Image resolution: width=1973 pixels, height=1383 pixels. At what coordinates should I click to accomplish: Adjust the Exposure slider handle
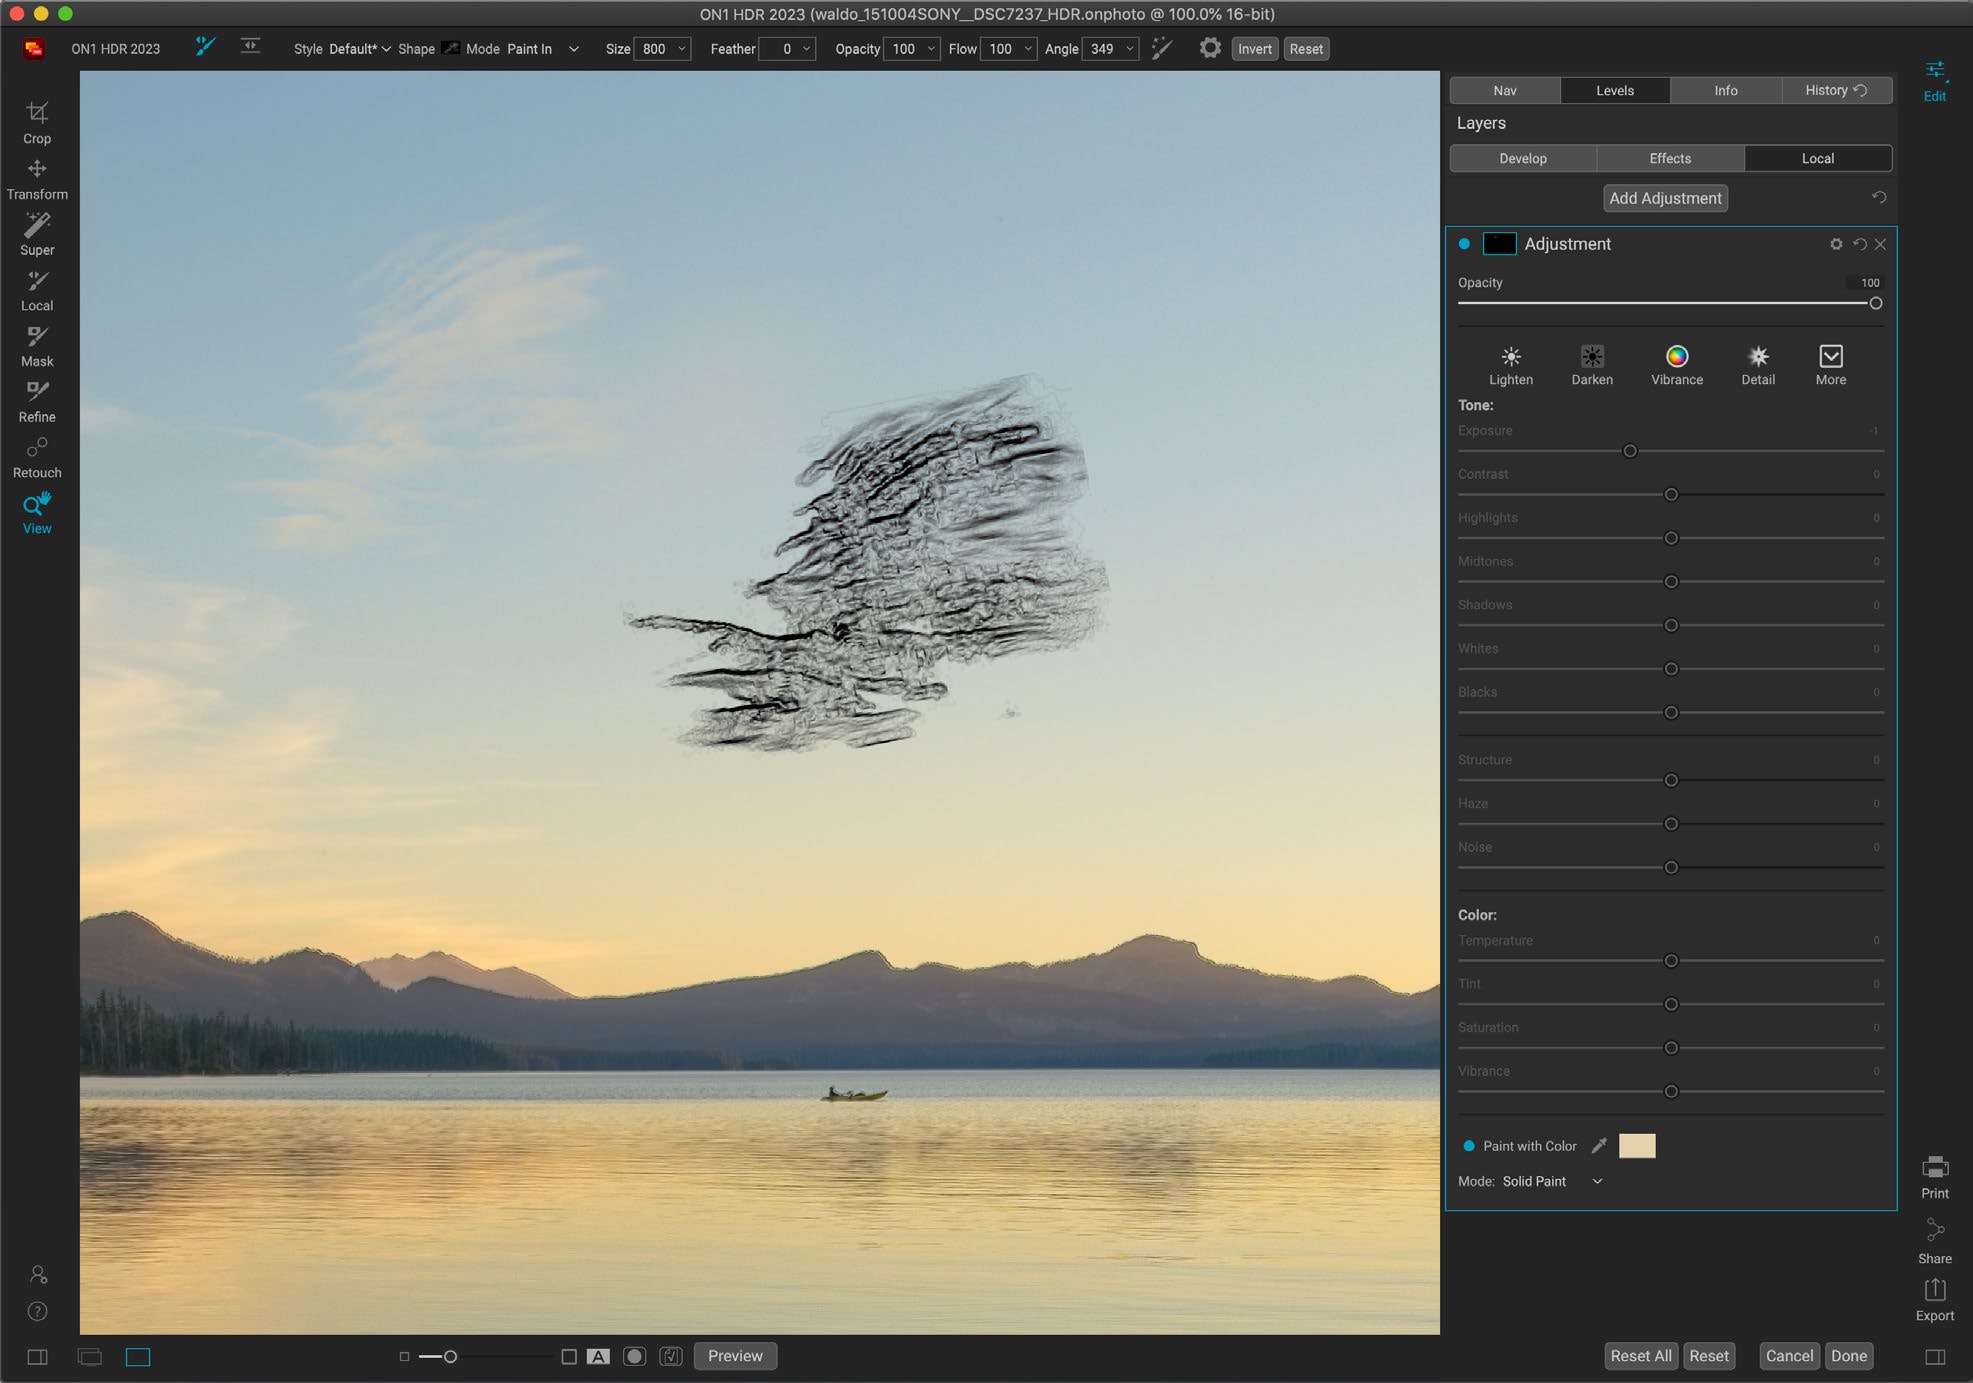point(1630,451)
